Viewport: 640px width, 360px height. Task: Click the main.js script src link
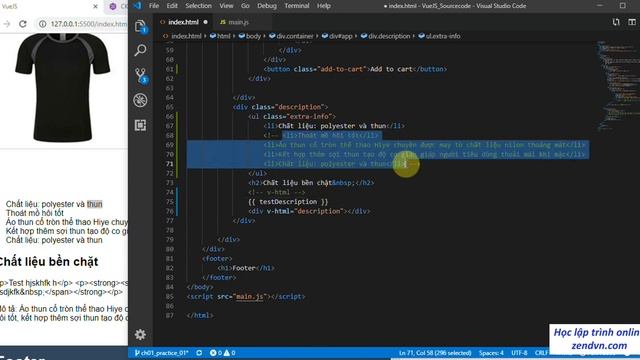point(249,296)
